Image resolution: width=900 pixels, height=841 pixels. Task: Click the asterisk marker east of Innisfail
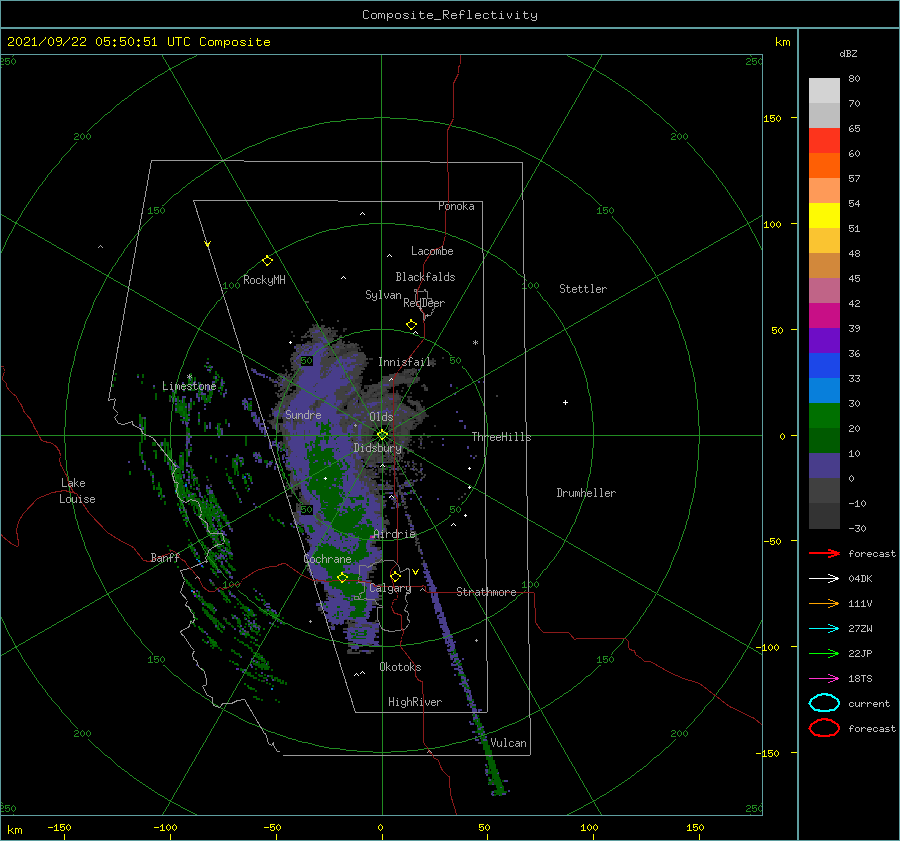click(x=475, y=343)
